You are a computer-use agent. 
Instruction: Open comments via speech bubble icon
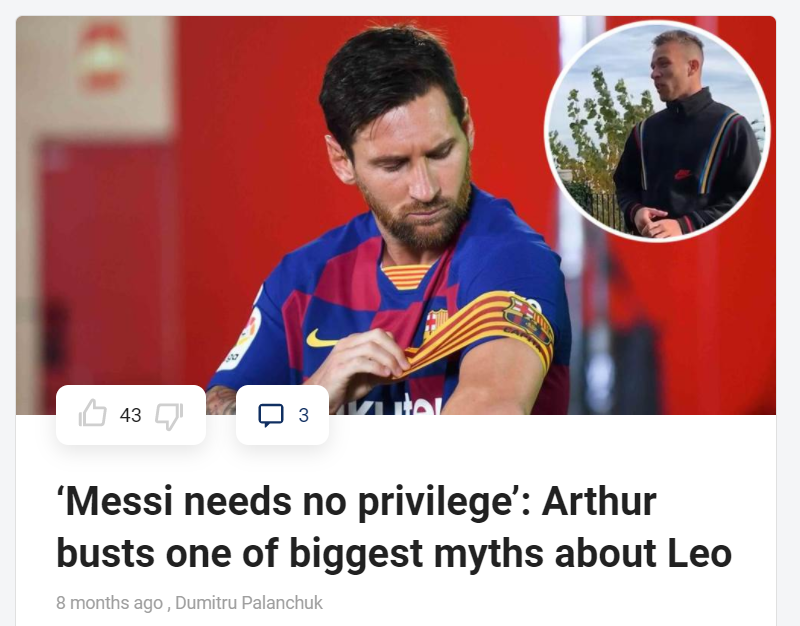tap(270, 415)
